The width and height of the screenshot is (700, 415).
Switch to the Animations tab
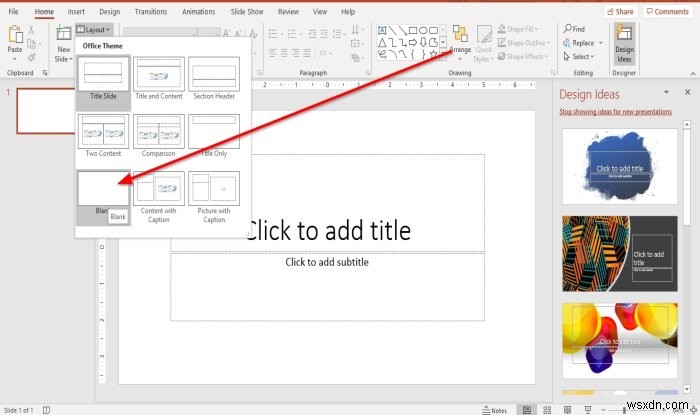click(198, 12)
